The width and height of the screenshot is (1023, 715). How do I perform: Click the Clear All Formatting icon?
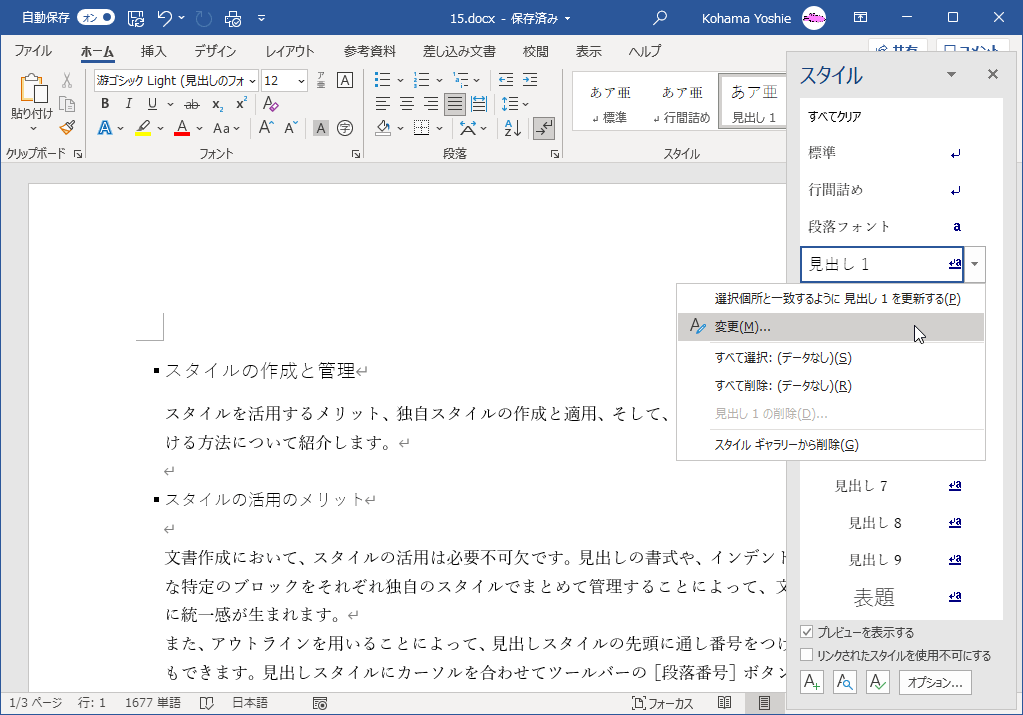pyautogui.click(x=270, y=104)
